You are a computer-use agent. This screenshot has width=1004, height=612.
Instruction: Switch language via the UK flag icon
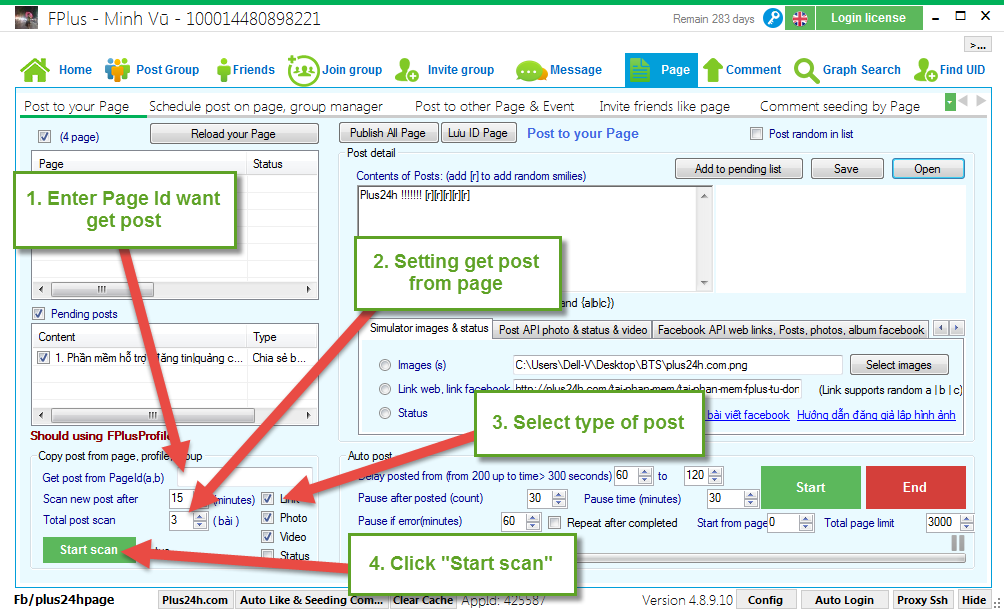point(800,19)
